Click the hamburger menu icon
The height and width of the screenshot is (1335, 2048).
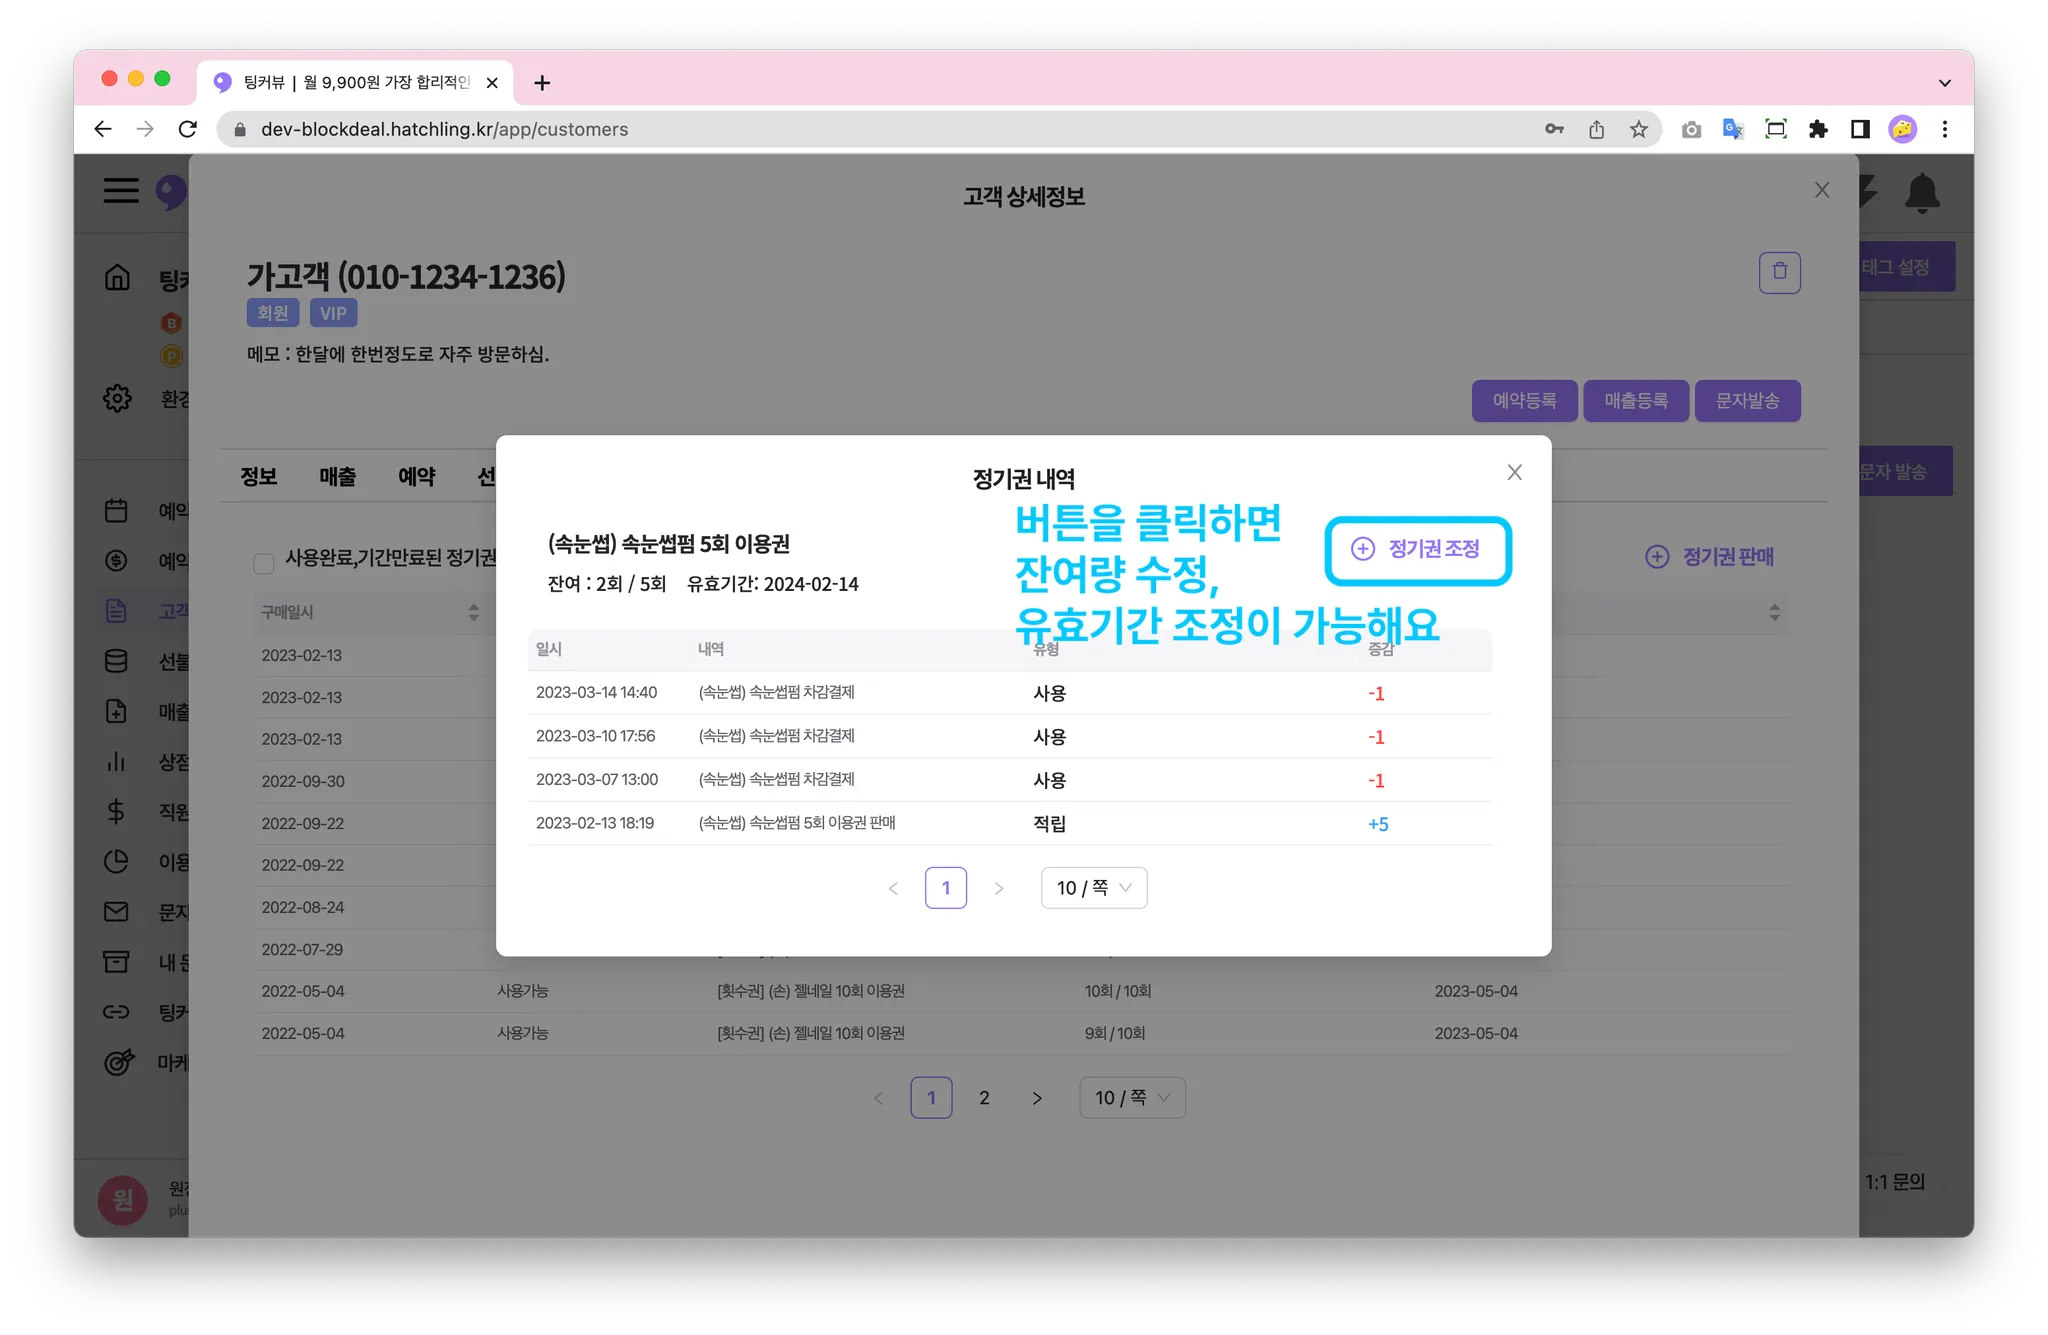pos(121,190)
